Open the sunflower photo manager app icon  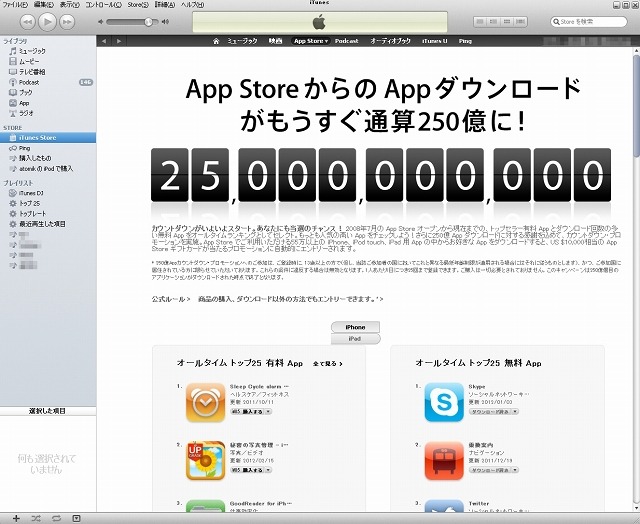[x=205, y=461]
